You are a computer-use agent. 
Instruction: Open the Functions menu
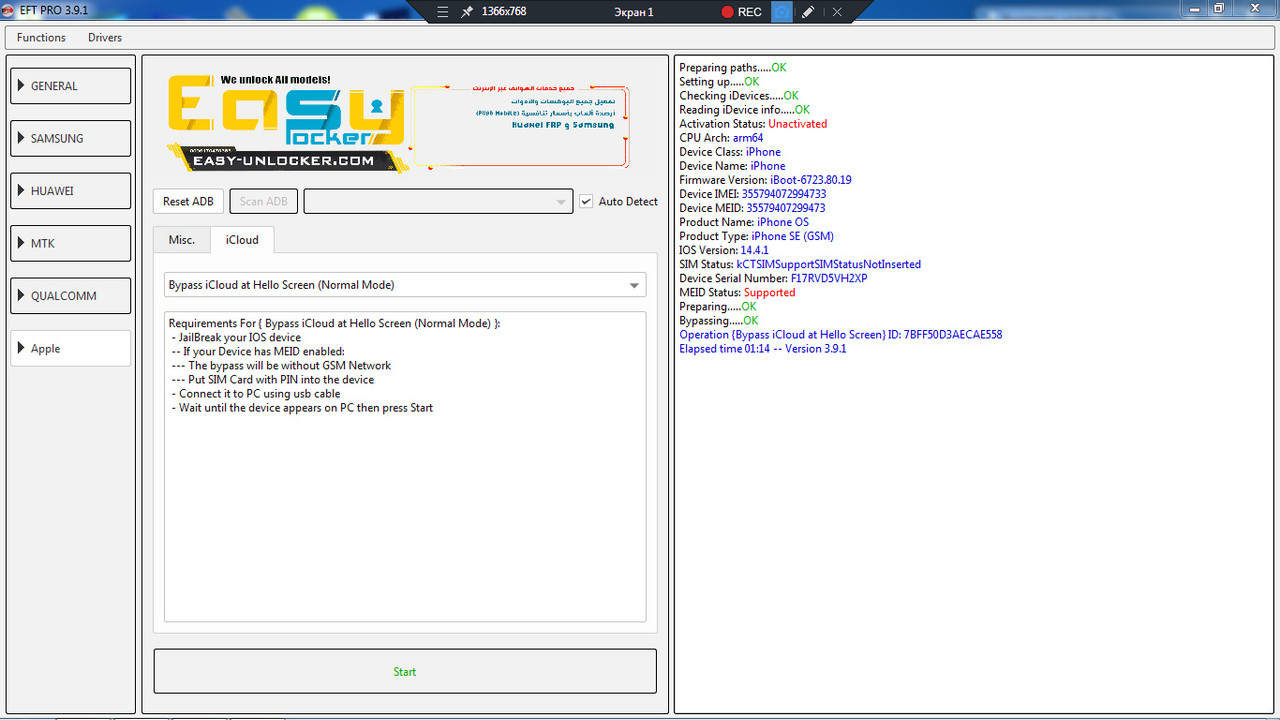[x=41, y=37]
